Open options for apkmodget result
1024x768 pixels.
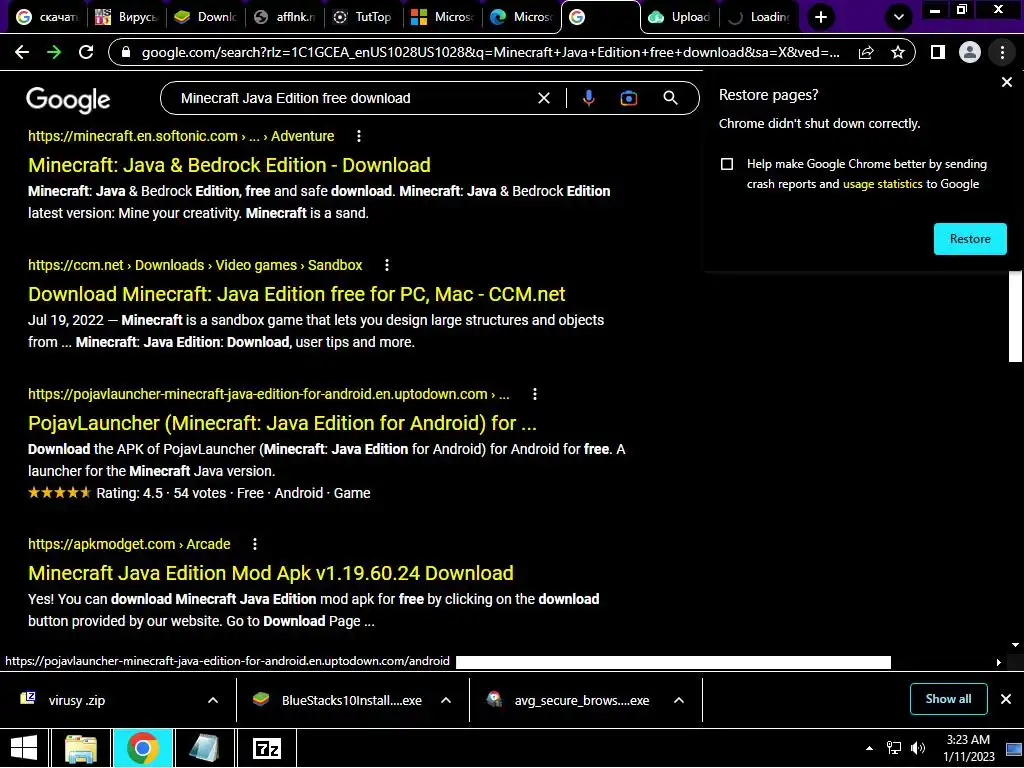tap(255, 544)
